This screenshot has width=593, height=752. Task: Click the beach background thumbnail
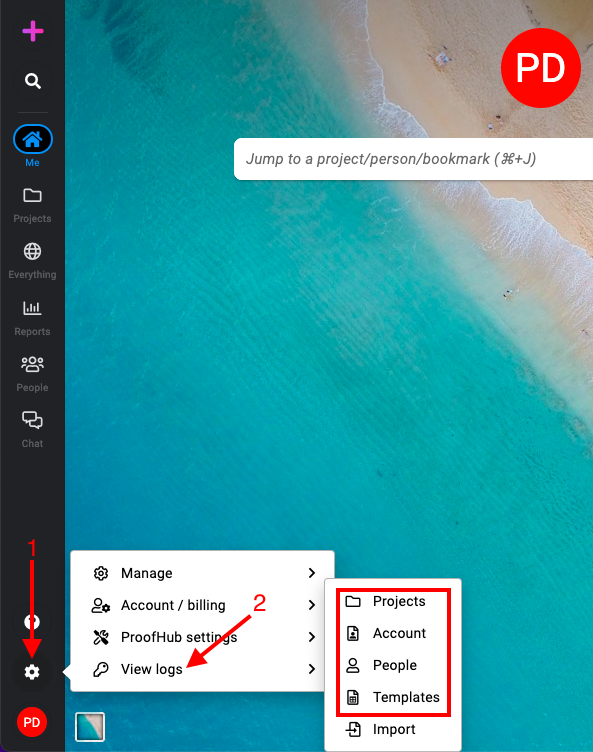(90, 727)
